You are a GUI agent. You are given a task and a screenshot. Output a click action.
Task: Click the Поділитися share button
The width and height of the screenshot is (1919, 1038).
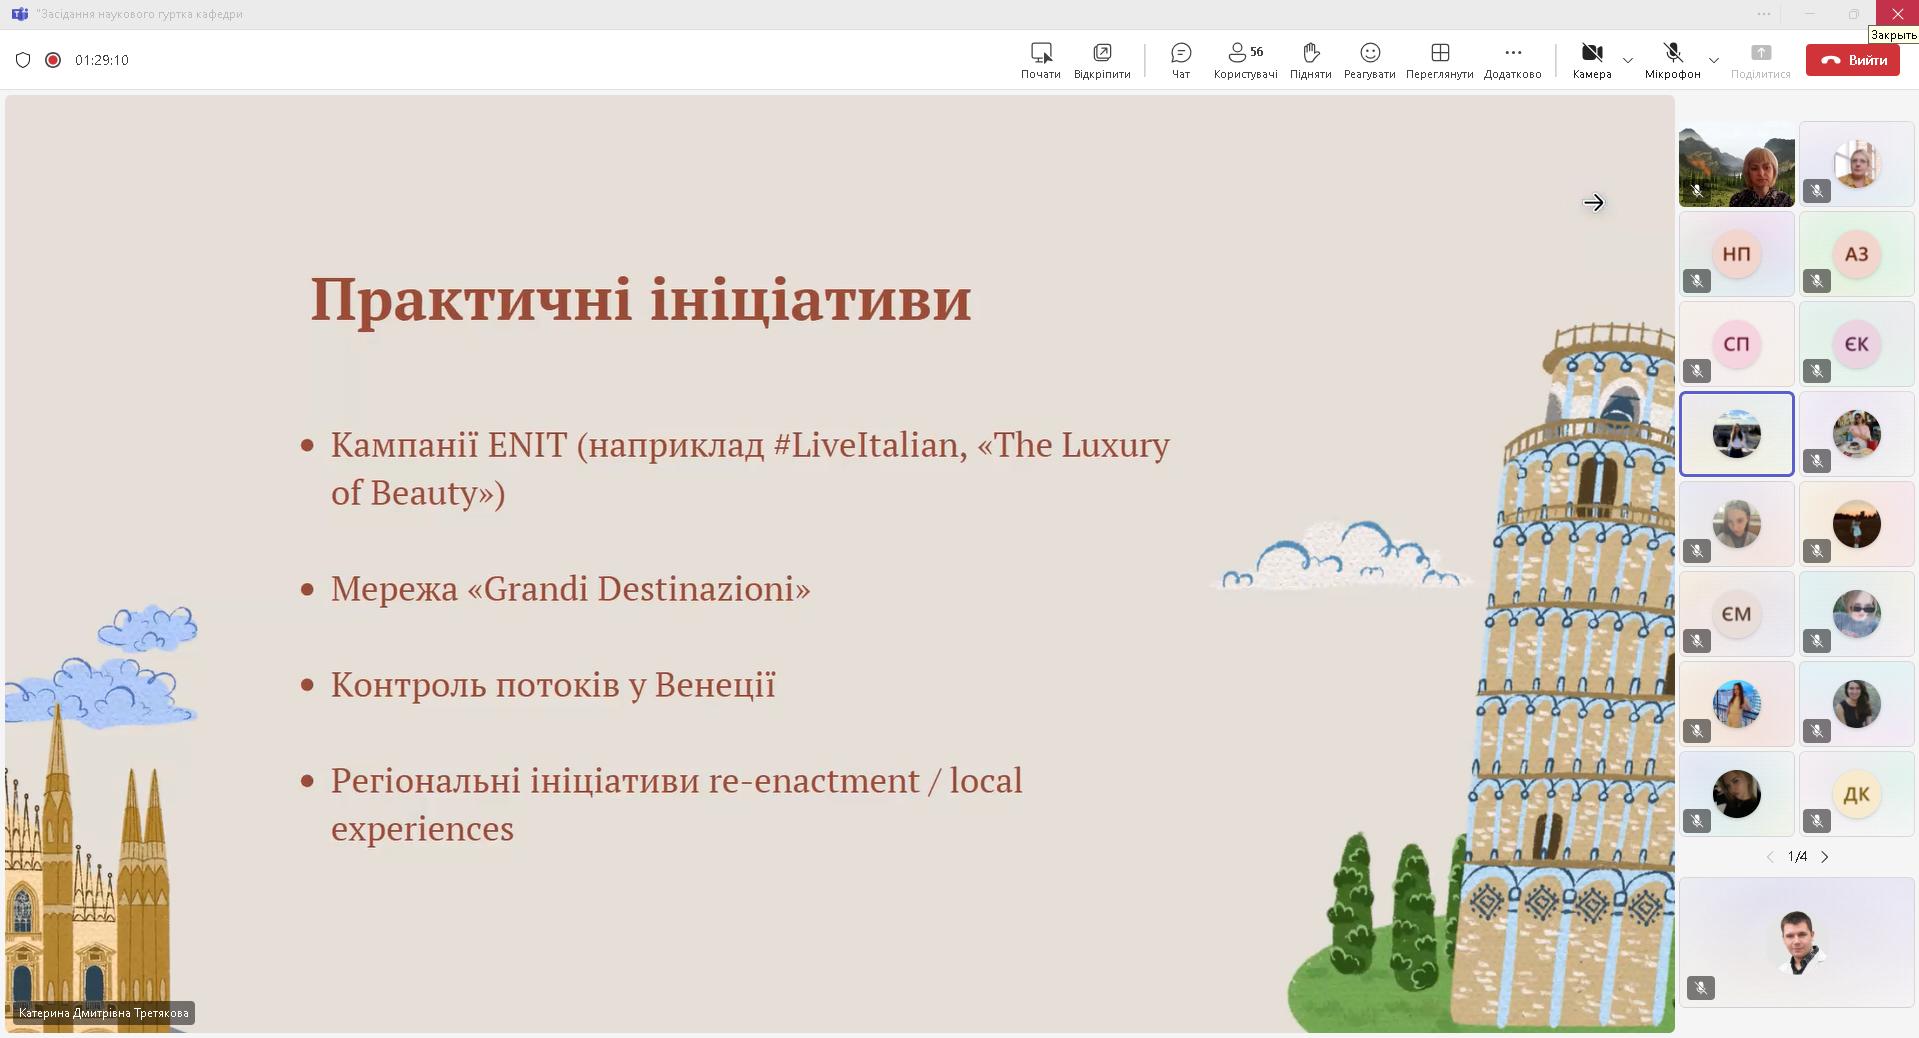point(1760,60)
